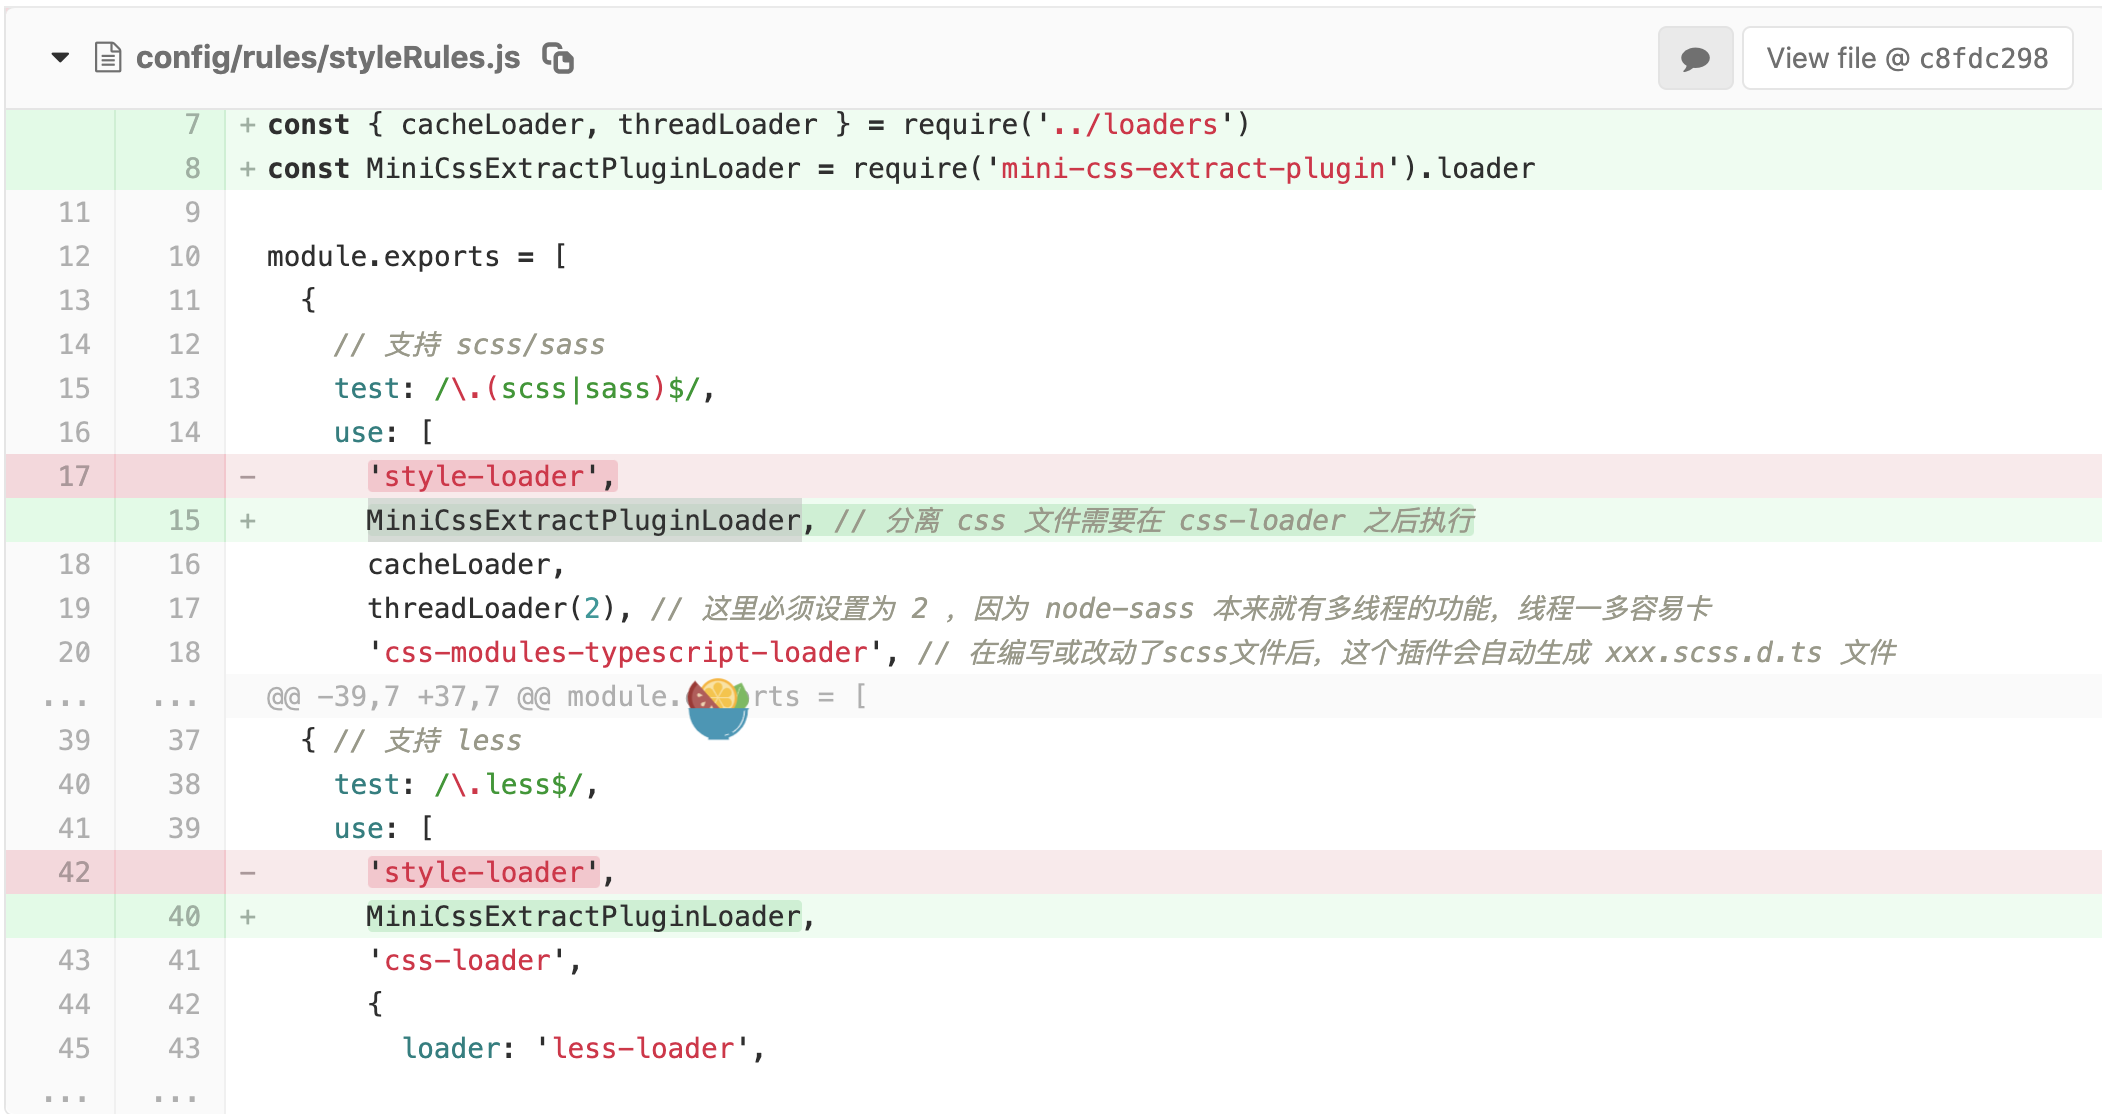Open View file @ c8fdc298

point(1907,59)
